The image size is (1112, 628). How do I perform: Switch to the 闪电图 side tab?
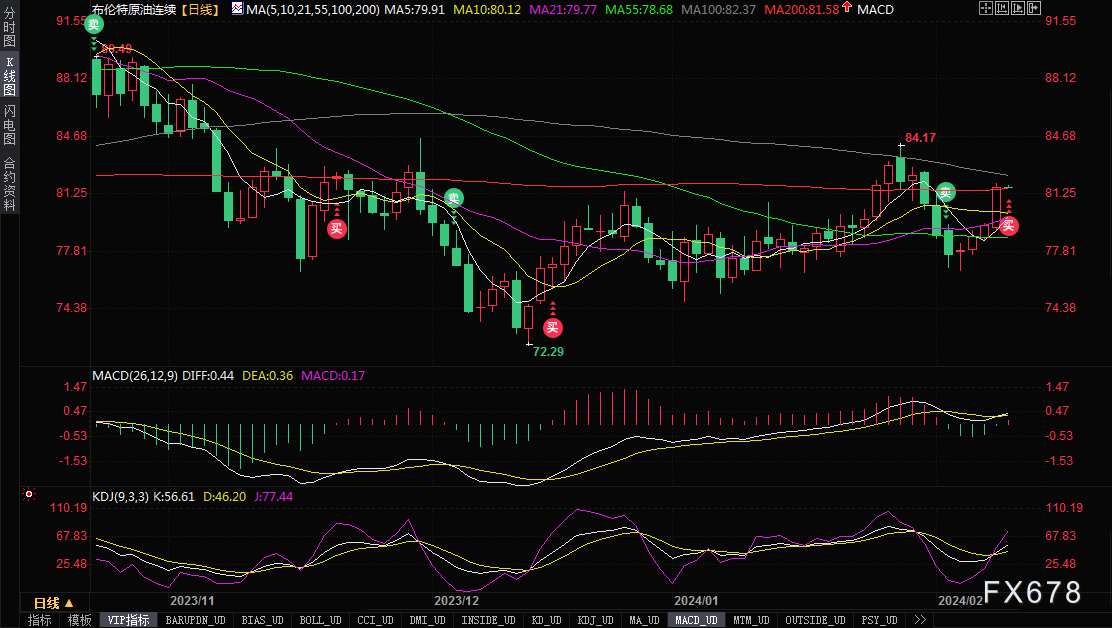pos(9,124)
